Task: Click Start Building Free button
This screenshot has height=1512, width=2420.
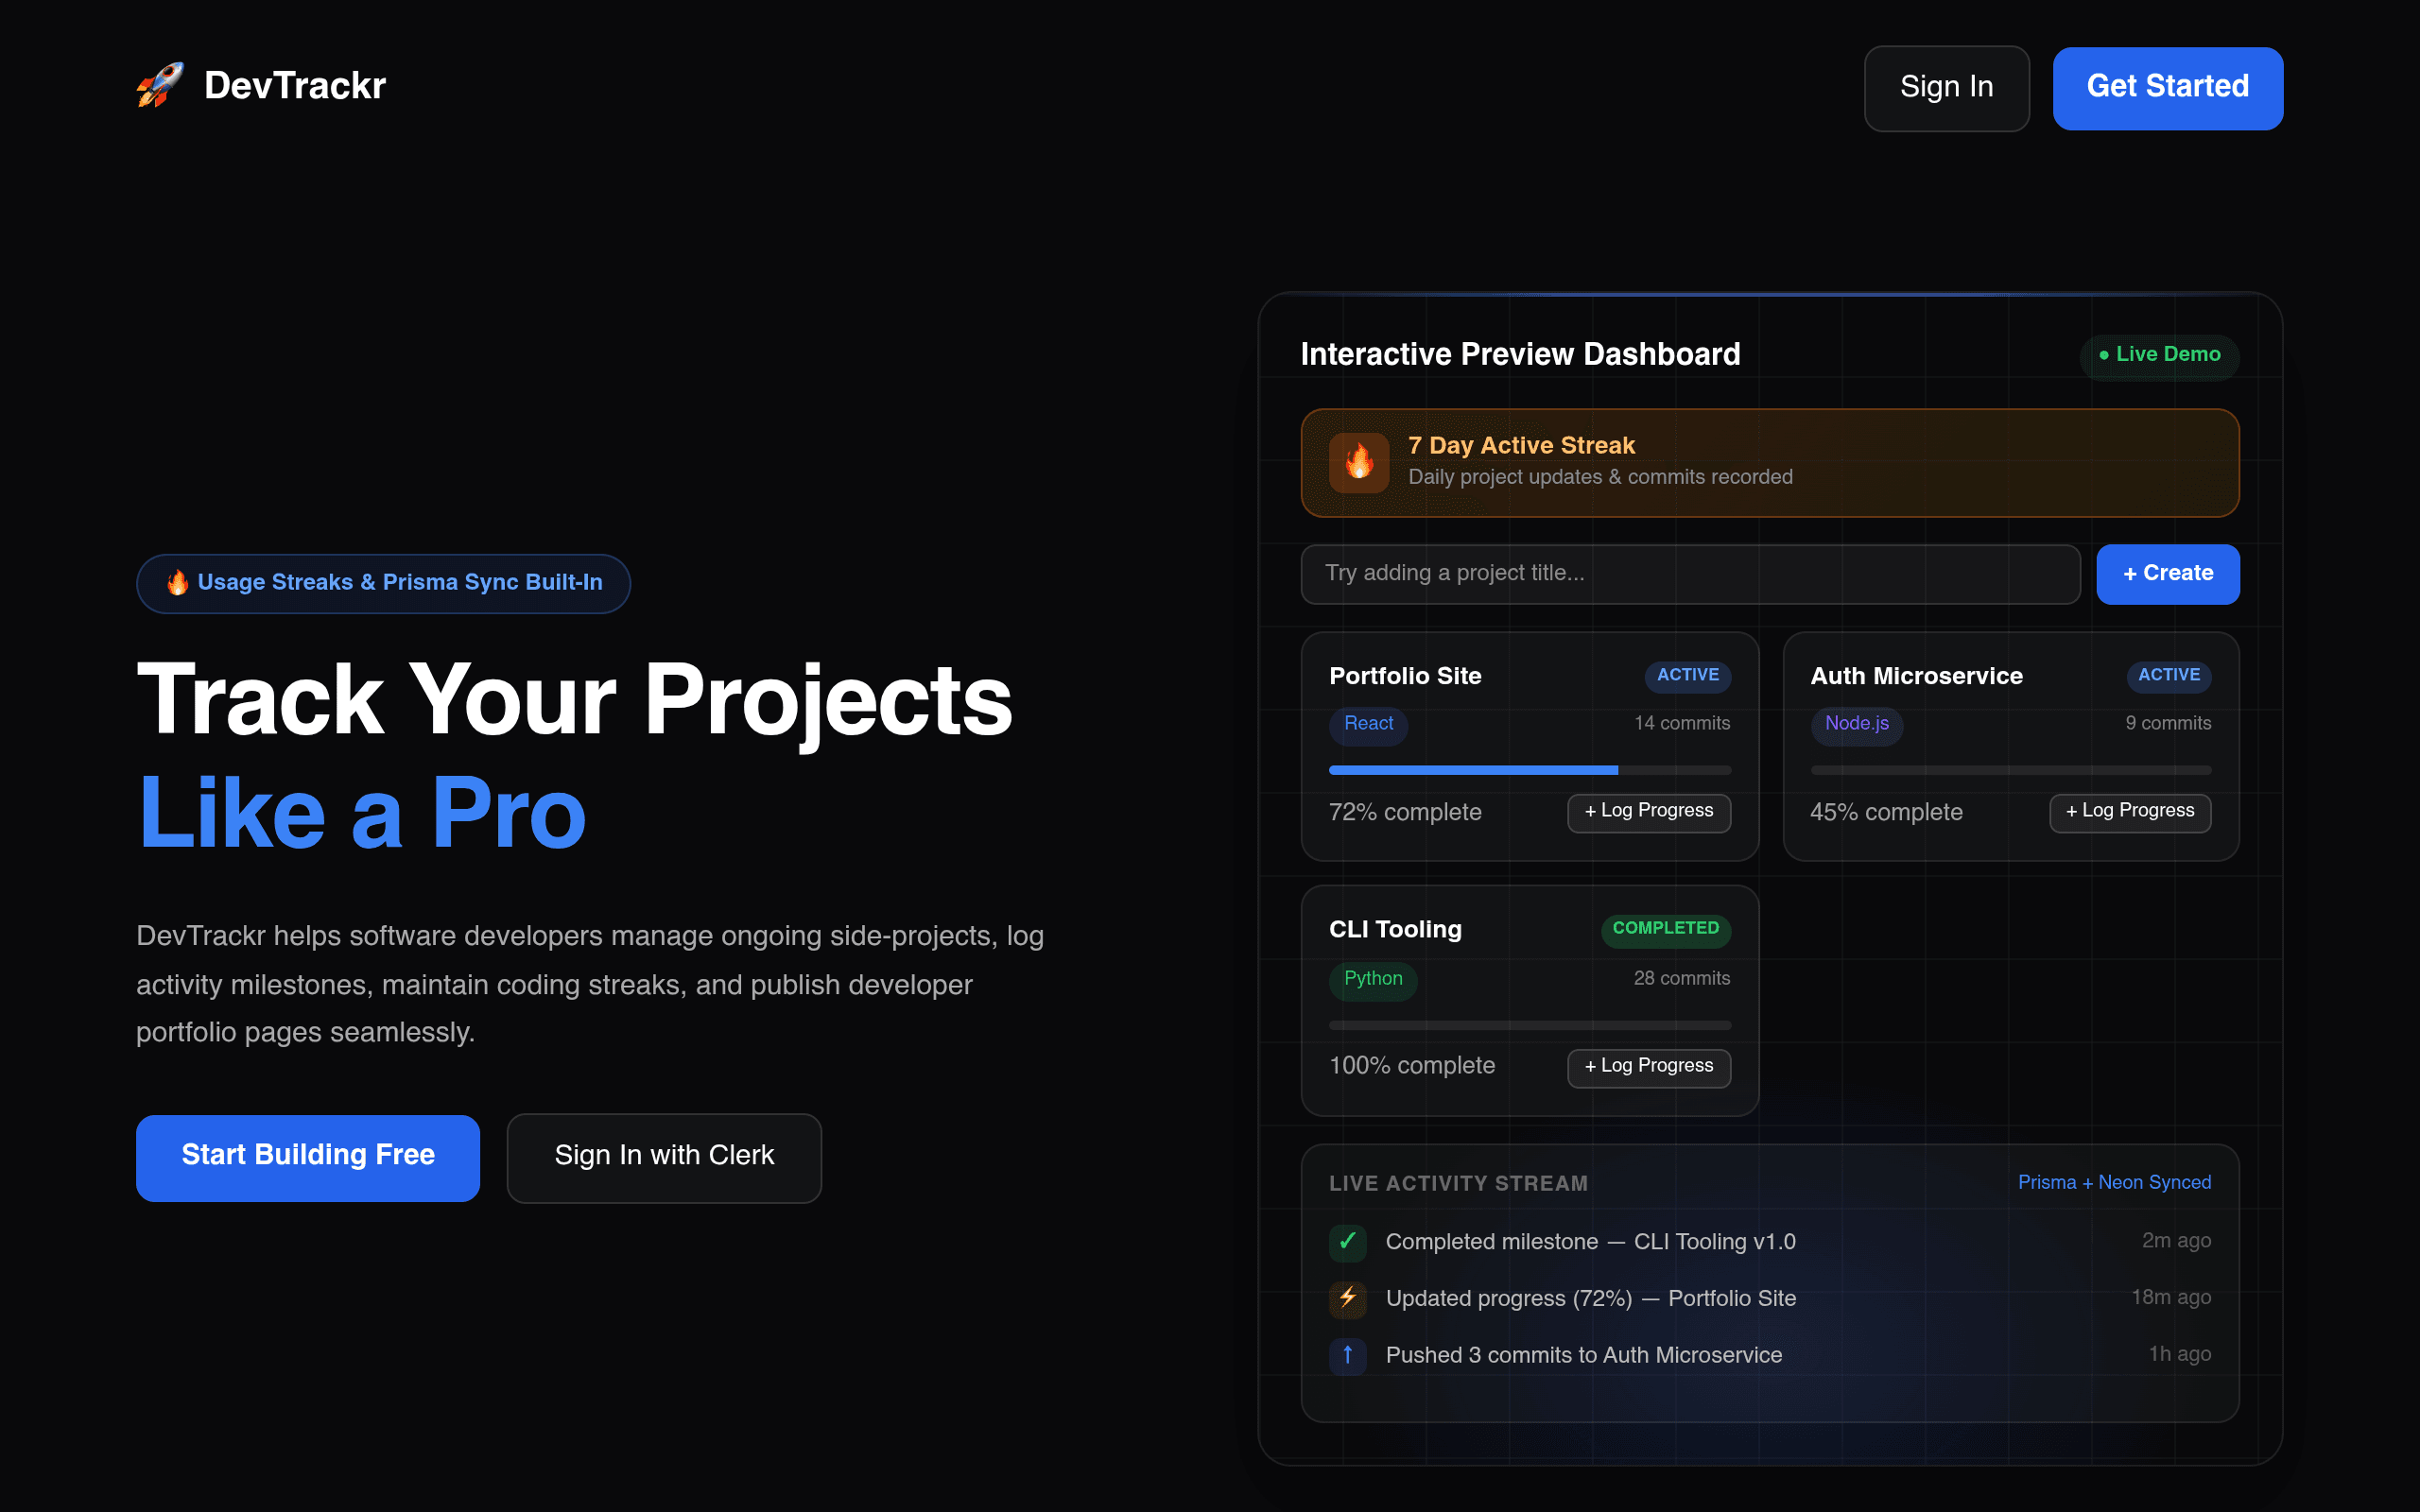Action: (x=308, y=1157)
